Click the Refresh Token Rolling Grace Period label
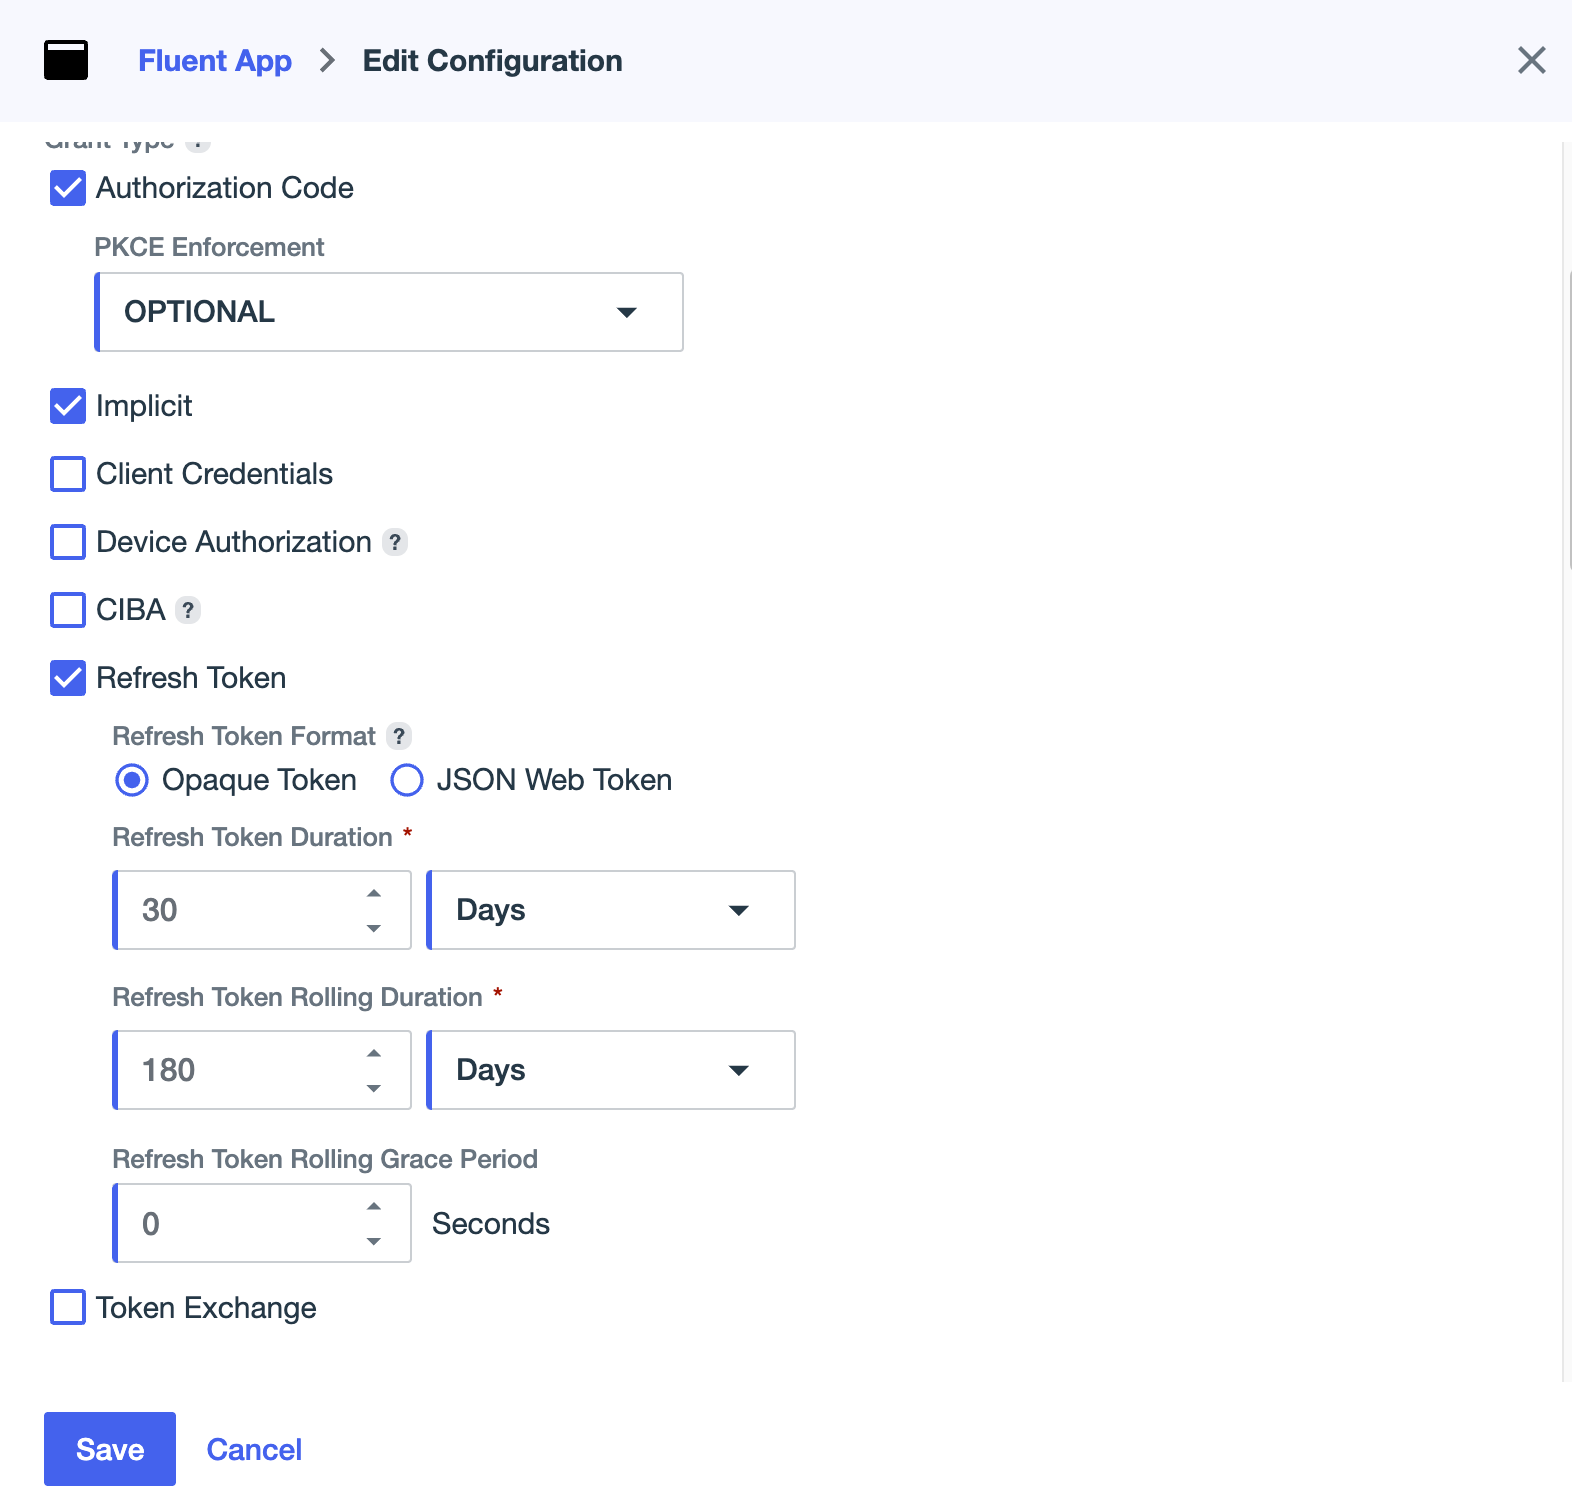The height and width of the screenshot is (1512, 1572). 325,1159
